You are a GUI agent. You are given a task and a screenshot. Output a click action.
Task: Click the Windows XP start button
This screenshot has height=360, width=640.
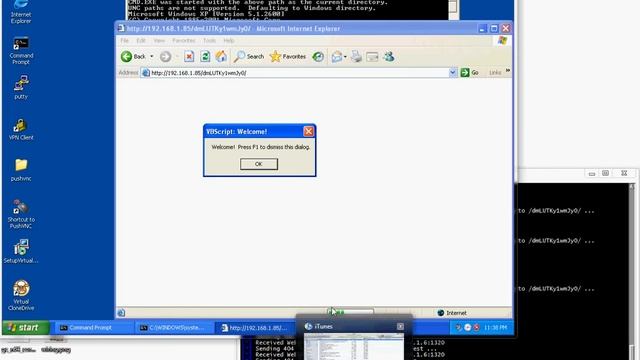(25, 327)
